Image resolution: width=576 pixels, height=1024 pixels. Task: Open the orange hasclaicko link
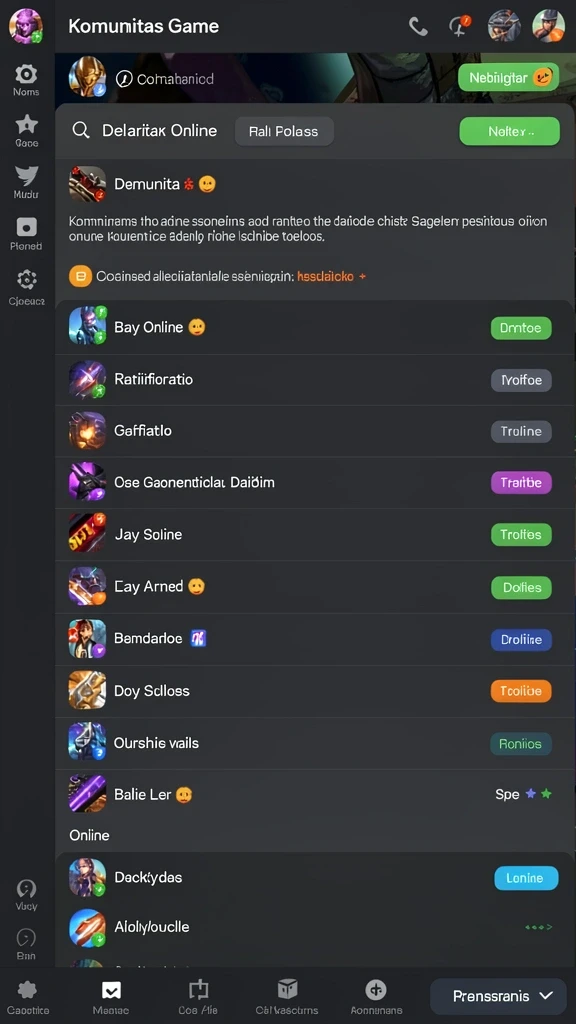(x=325, y=276)
